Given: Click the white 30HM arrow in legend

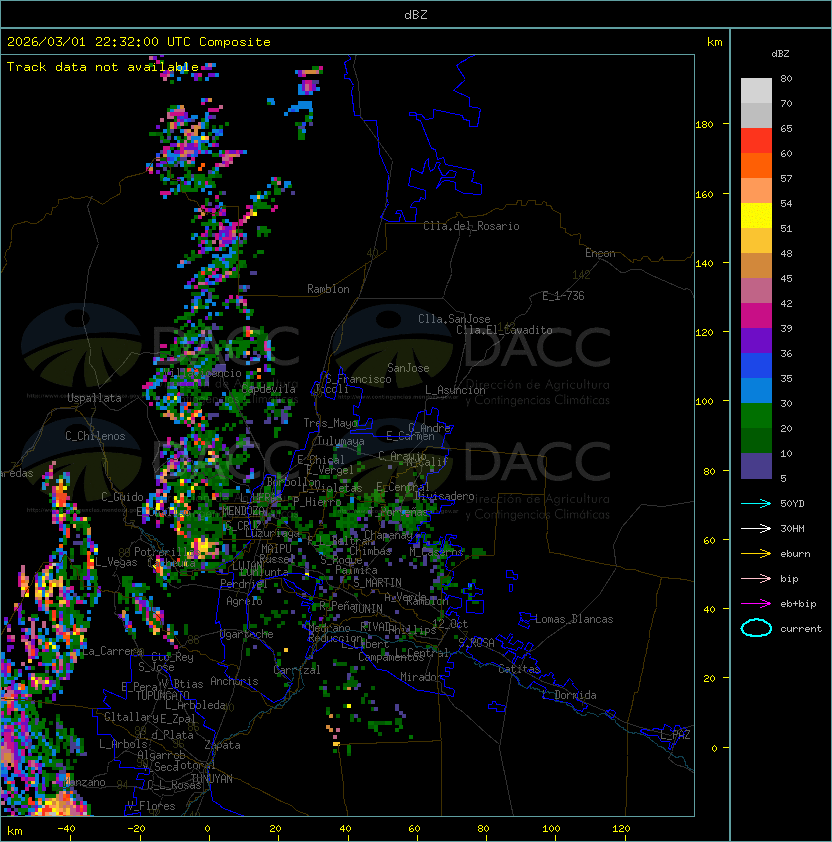Looking at the screenshot, I should tap(756, 528).
